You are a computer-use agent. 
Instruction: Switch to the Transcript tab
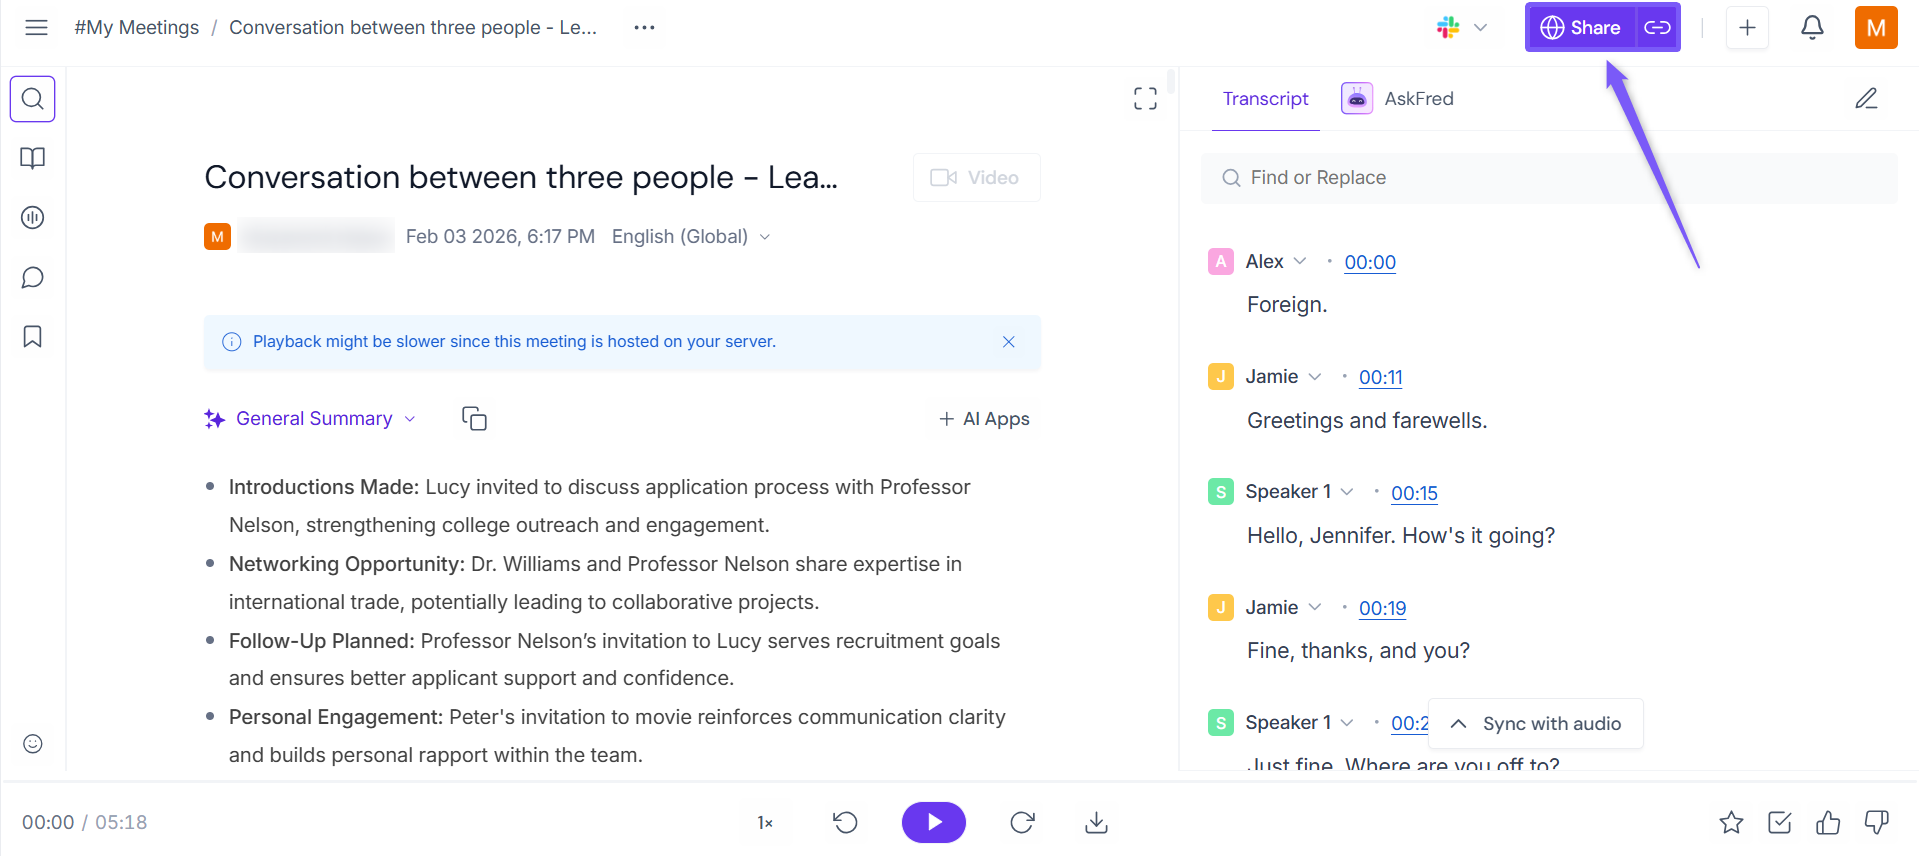click(x=1265, y=98)
